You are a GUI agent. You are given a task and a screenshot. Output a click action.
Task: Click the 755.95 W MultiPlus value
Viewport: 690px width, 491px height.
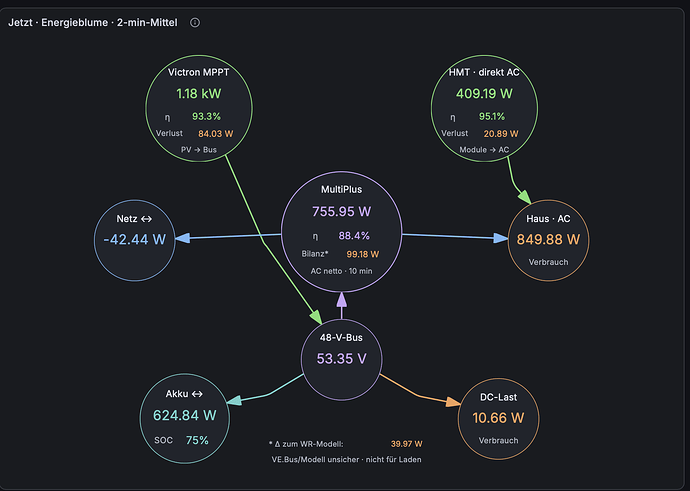pos(341,212)
